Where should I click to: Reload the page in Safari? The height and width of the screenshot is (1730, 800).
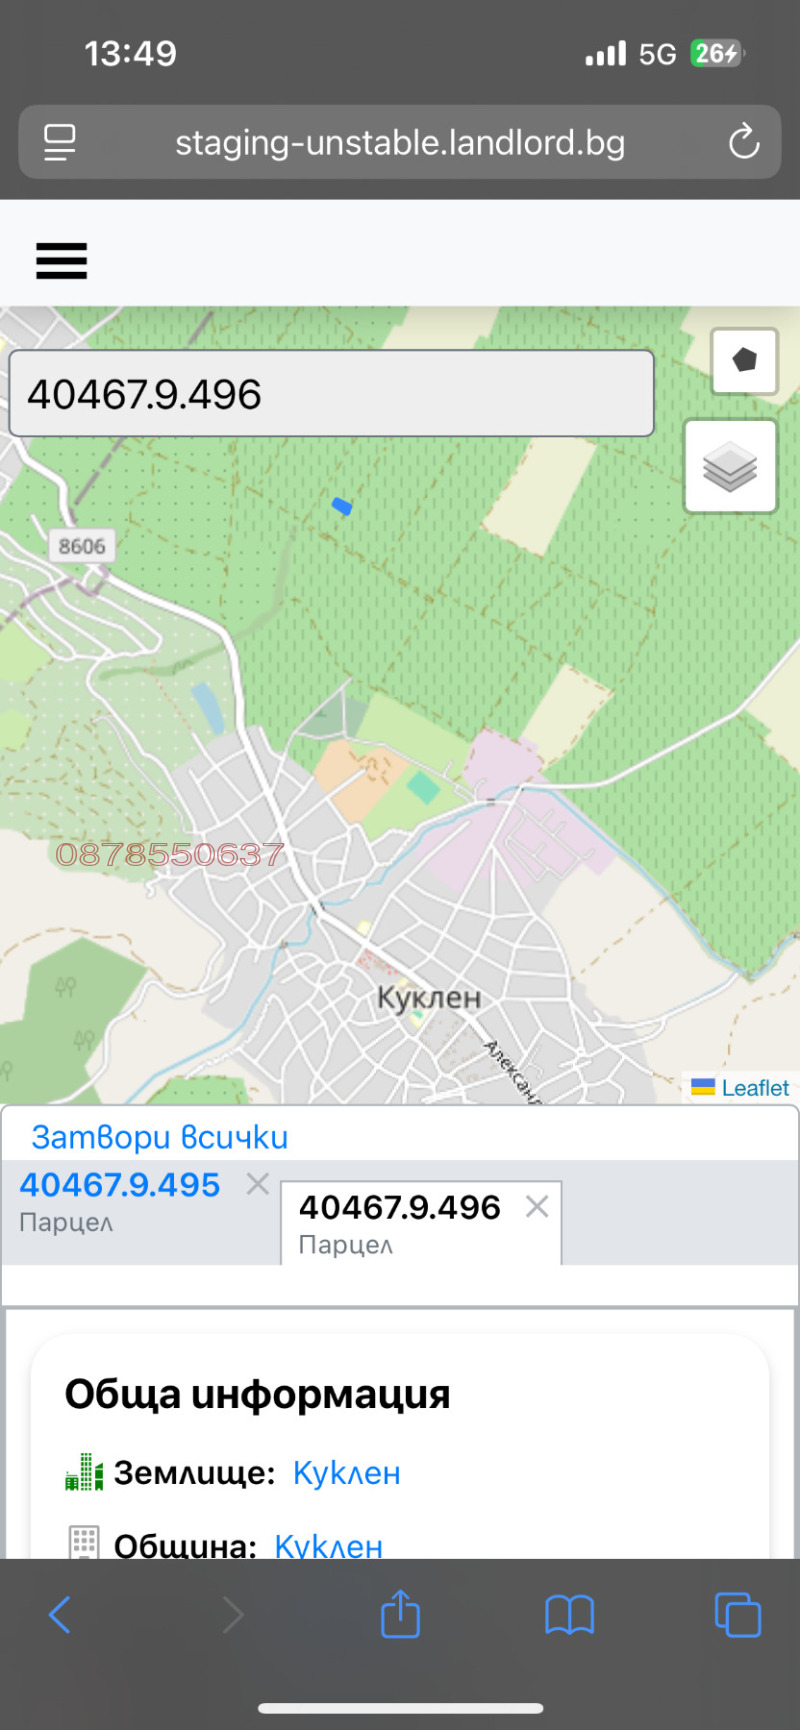[744, 142]
